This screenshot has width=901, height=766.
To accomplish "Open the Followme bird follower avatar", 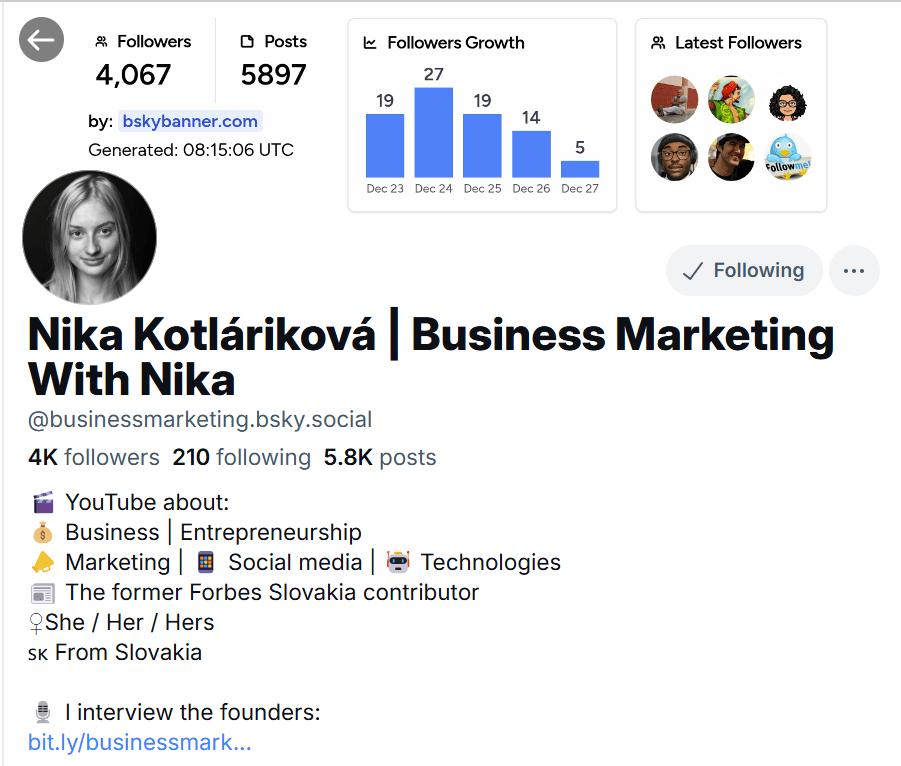I will tap(787, 157).
